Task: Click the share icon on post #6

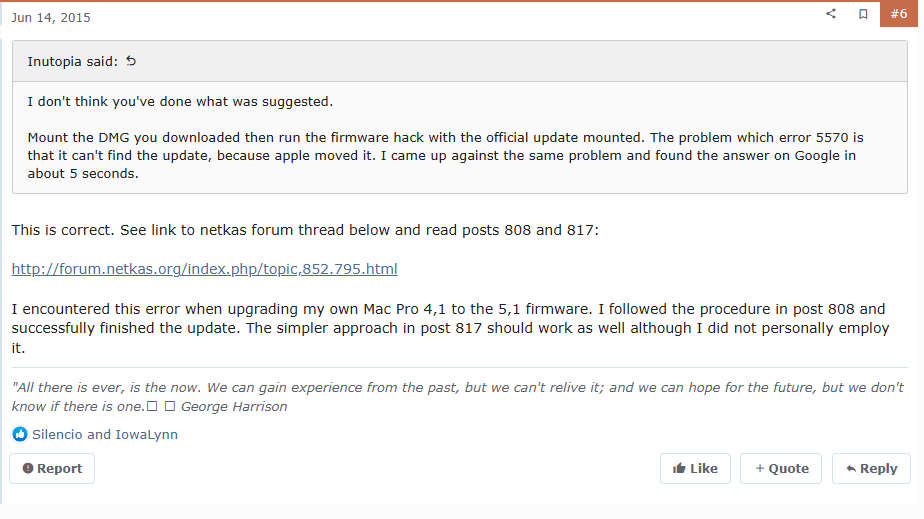Action: pyautogui.click(x=831, y=14)
